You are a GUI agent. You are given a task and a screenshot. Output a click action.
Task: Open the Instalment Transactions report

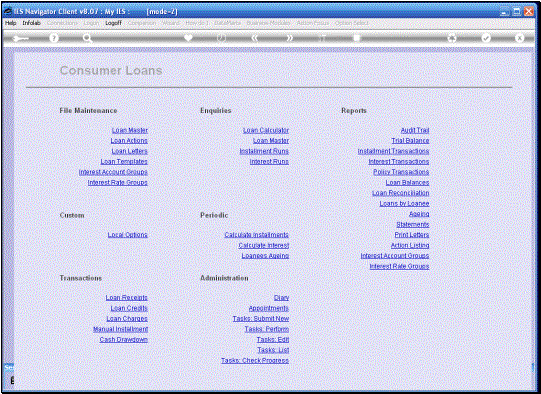pyautogui.click(x=393, y=151)
